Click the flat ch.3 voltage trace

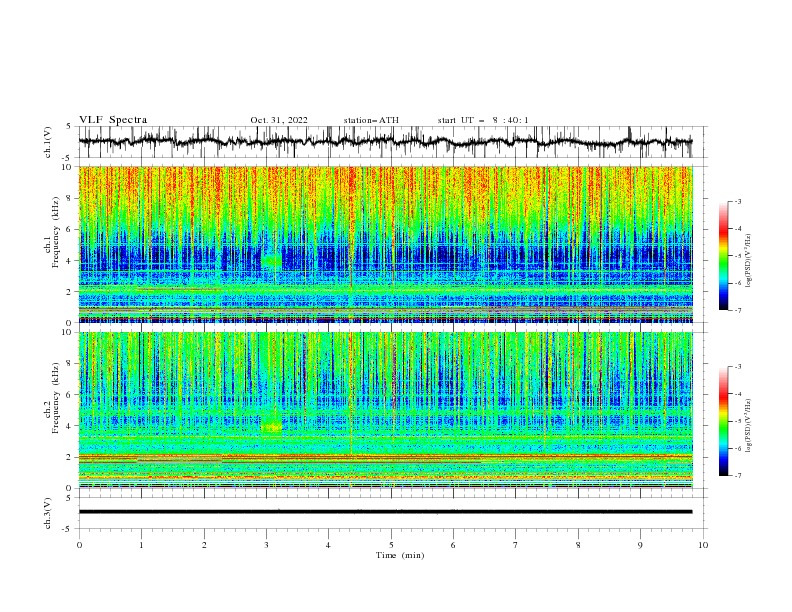point(385,512)
